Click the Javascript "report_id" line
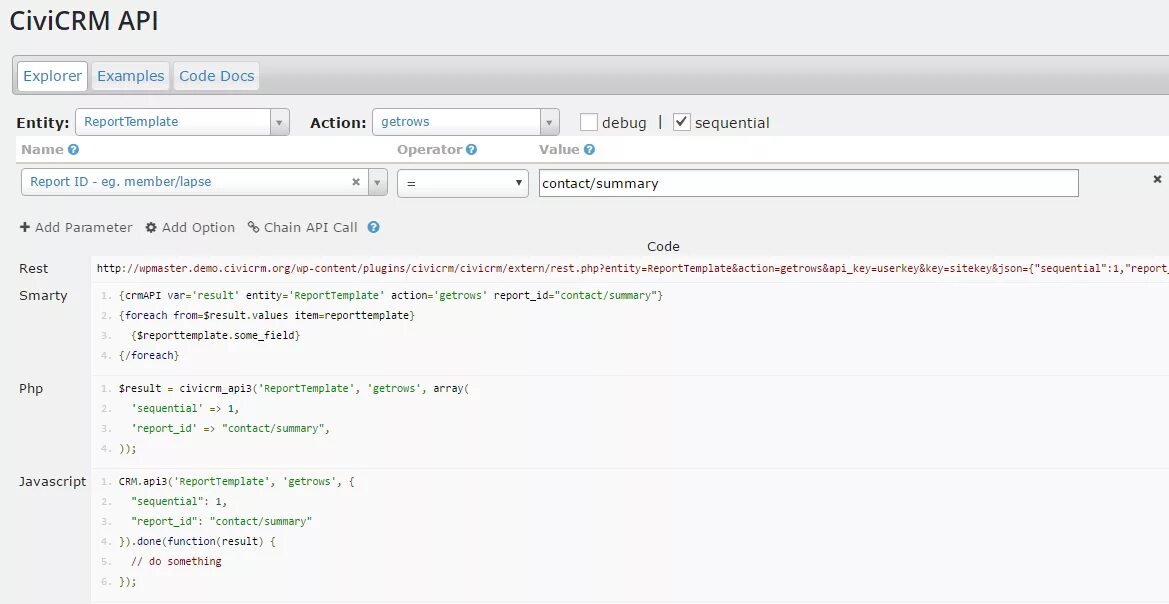The image size is (1169, 604). click(x=221, y=522)
